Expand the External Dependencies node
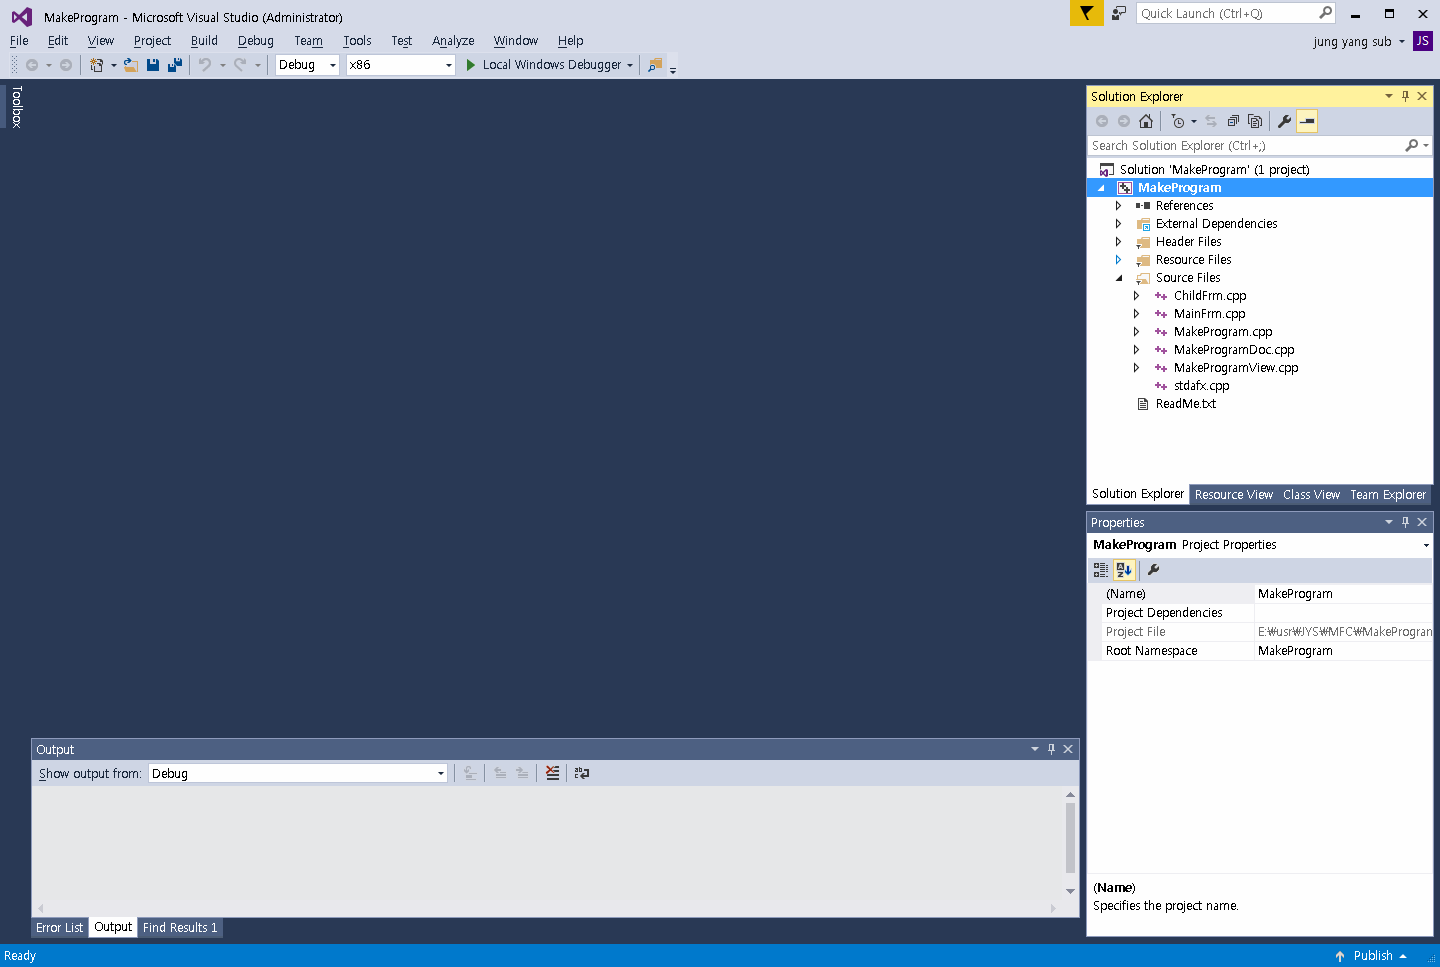 pyautogui.click(x=1118, y=224)
